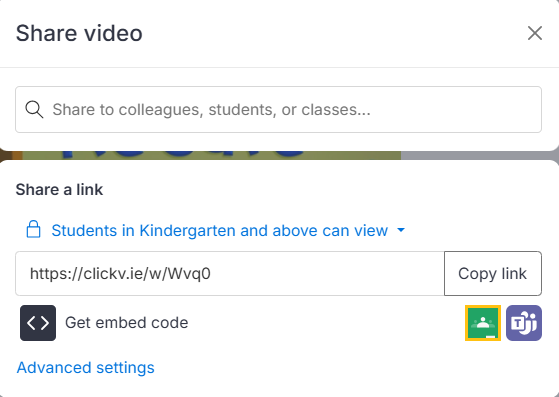Click the Share a link heading
Image resolution: width=559 pixels, height=397 pixels.
[x=59, y=190]
